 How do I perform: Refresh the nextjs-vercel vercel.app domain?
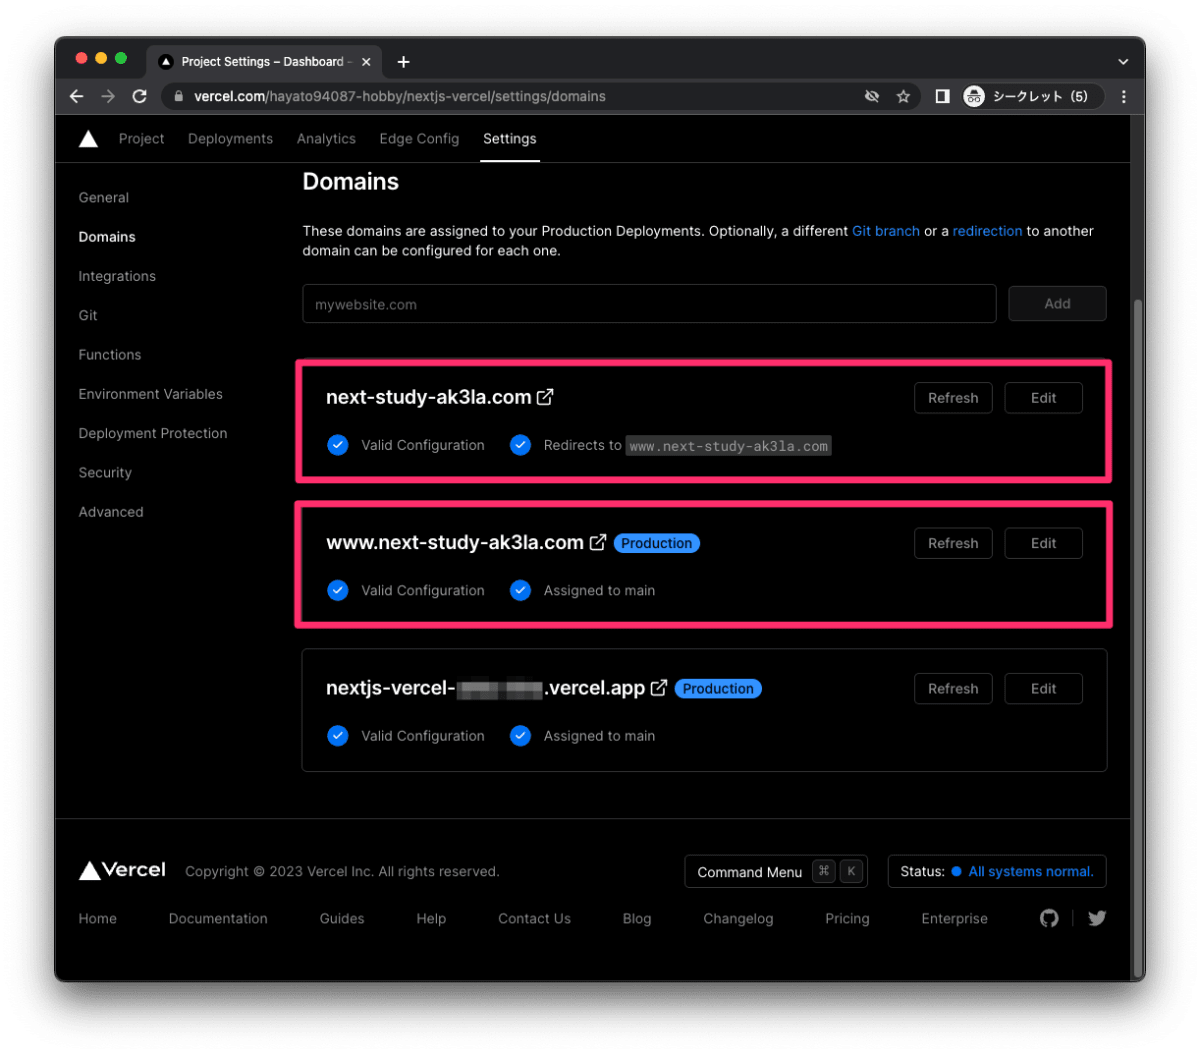[953, 689]
